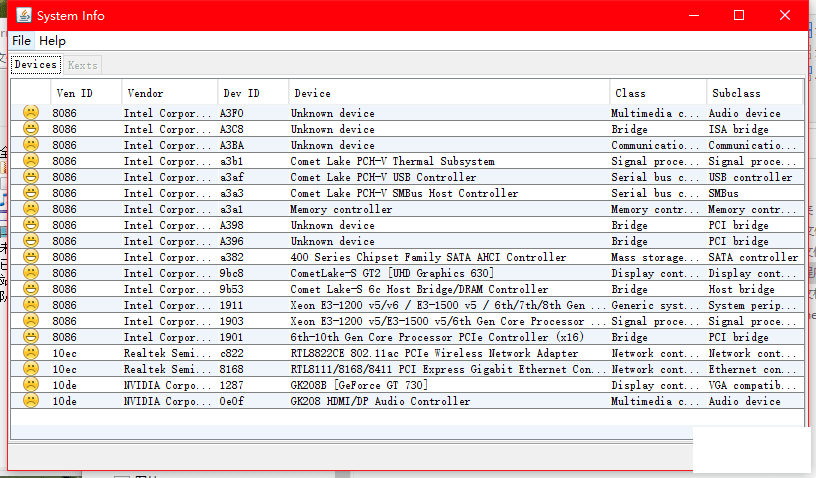Screen dimensions: 816x478
Task: Click the smiley icon for device 9b53
Action: (31, 289)
